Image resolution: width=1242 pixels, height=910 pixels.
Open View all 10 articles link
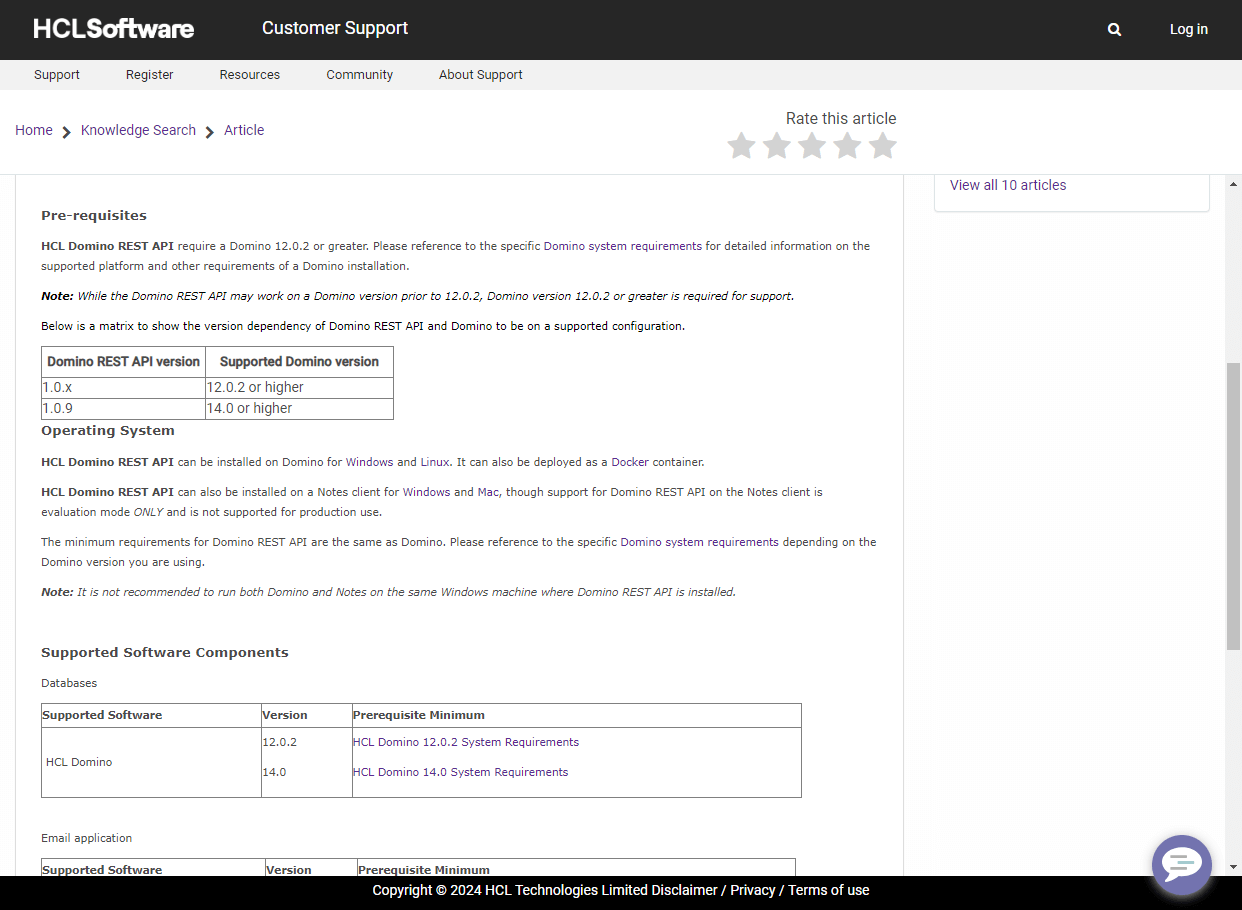[1008, 185]
